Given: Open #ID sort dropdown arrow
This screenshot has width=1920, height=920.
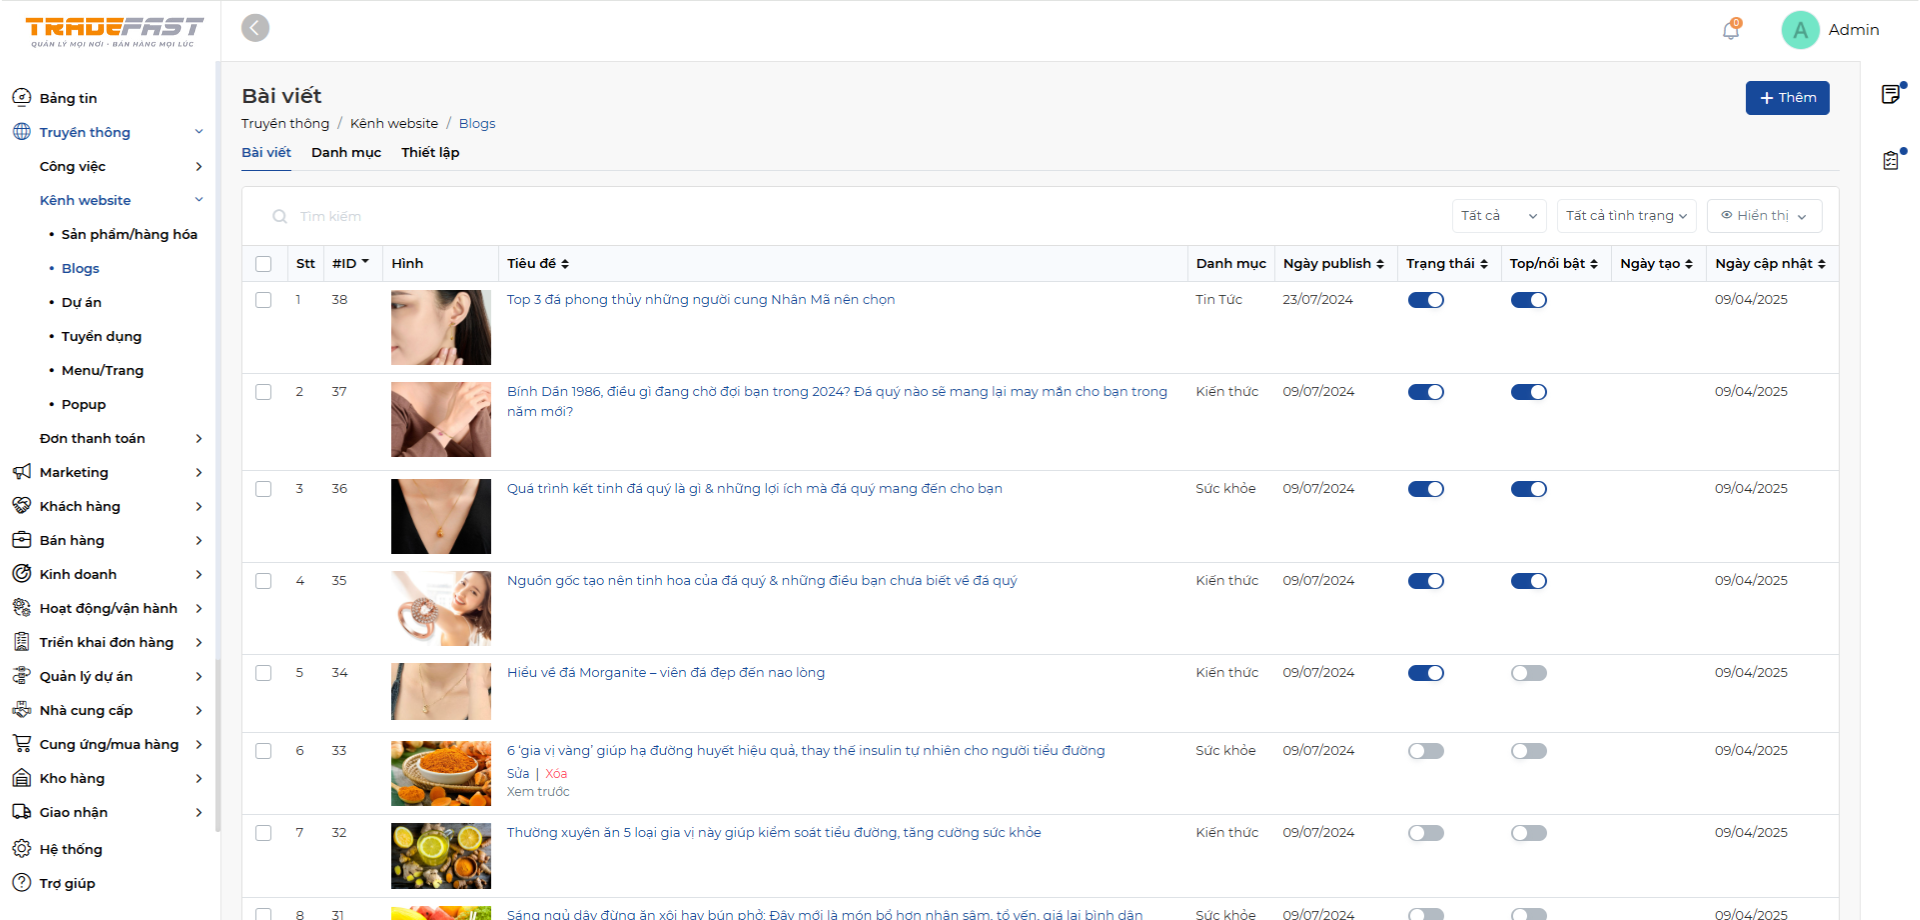Looking at the screenshot, I should click(365, 262).
